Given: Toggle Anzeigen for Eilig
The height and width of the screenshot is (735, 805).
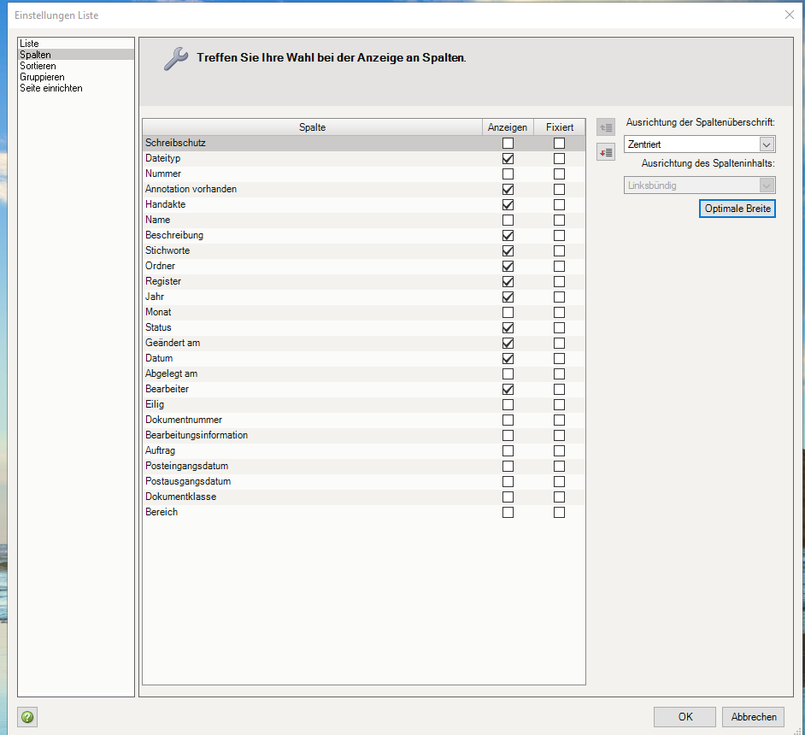Looking at the screenshot, I should click(508, 405).
